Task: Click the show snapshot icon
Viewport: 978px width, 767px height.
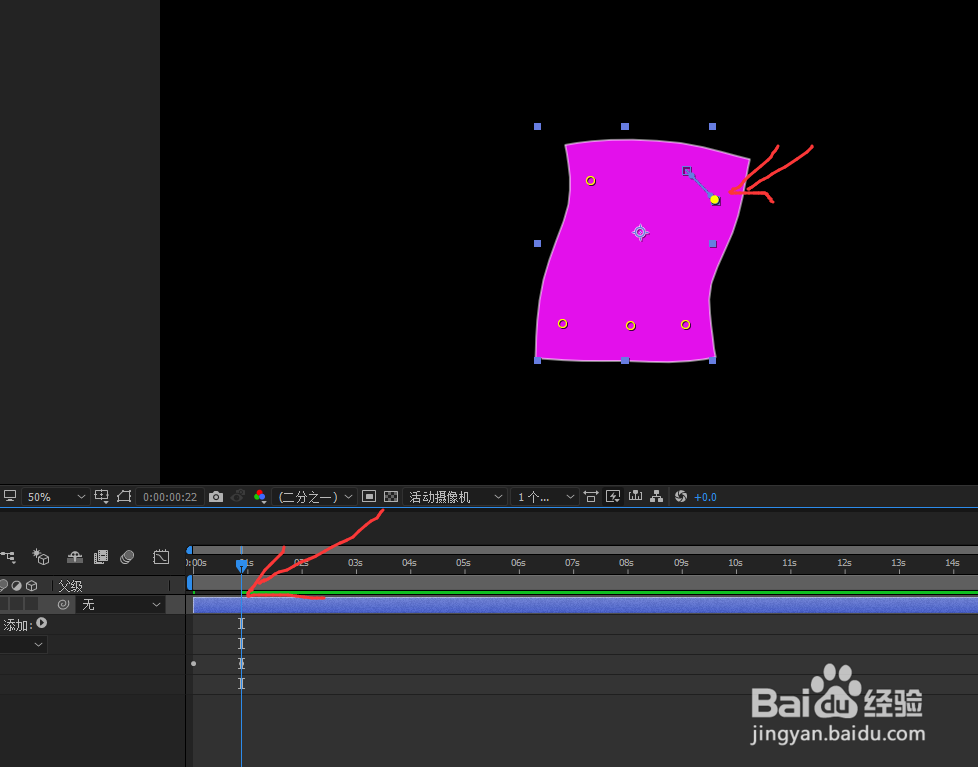Action: tap(238, 496)
